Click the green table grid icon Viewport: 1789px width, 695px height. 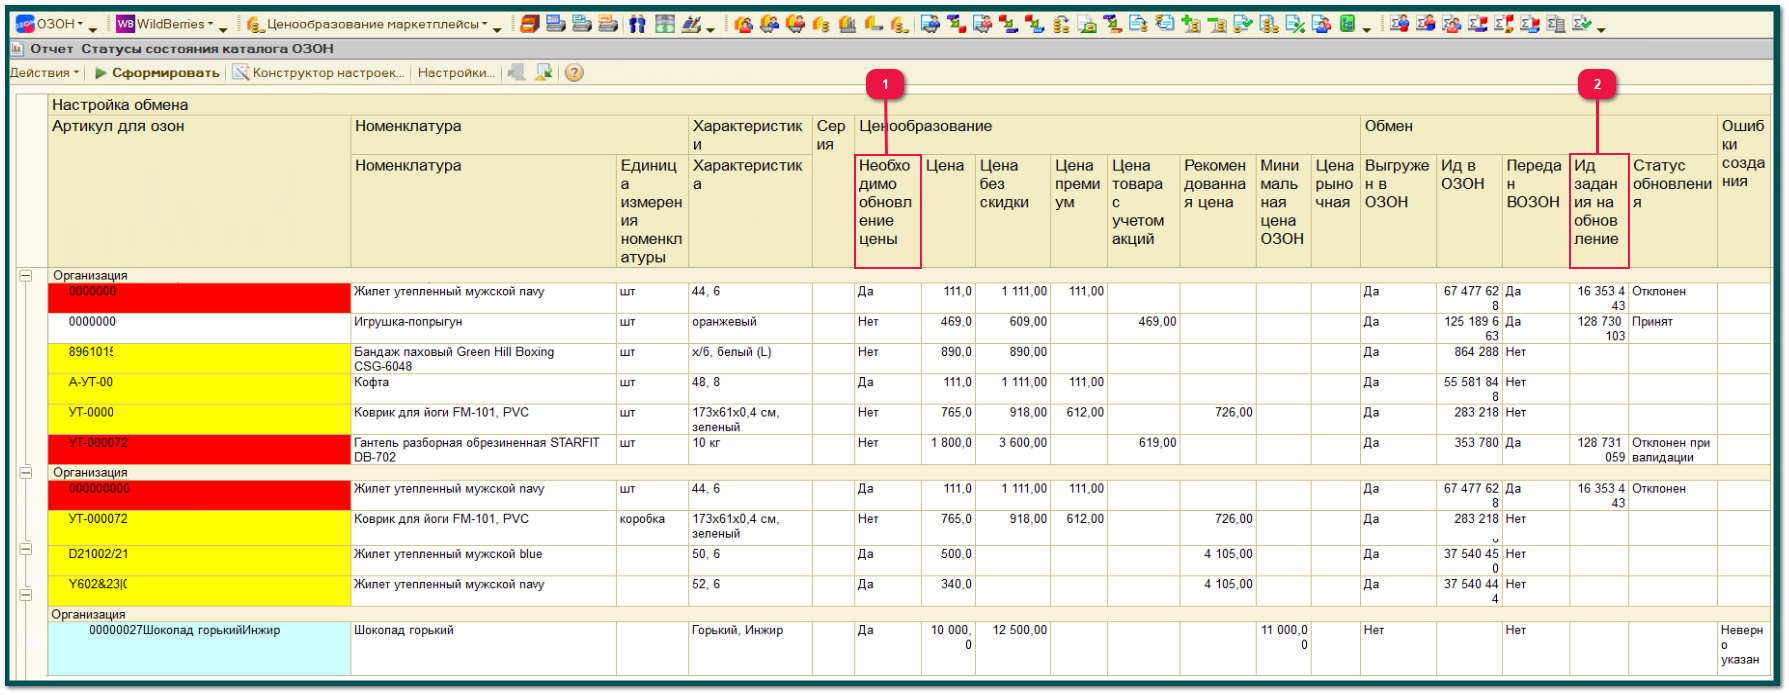pos(665,24)
